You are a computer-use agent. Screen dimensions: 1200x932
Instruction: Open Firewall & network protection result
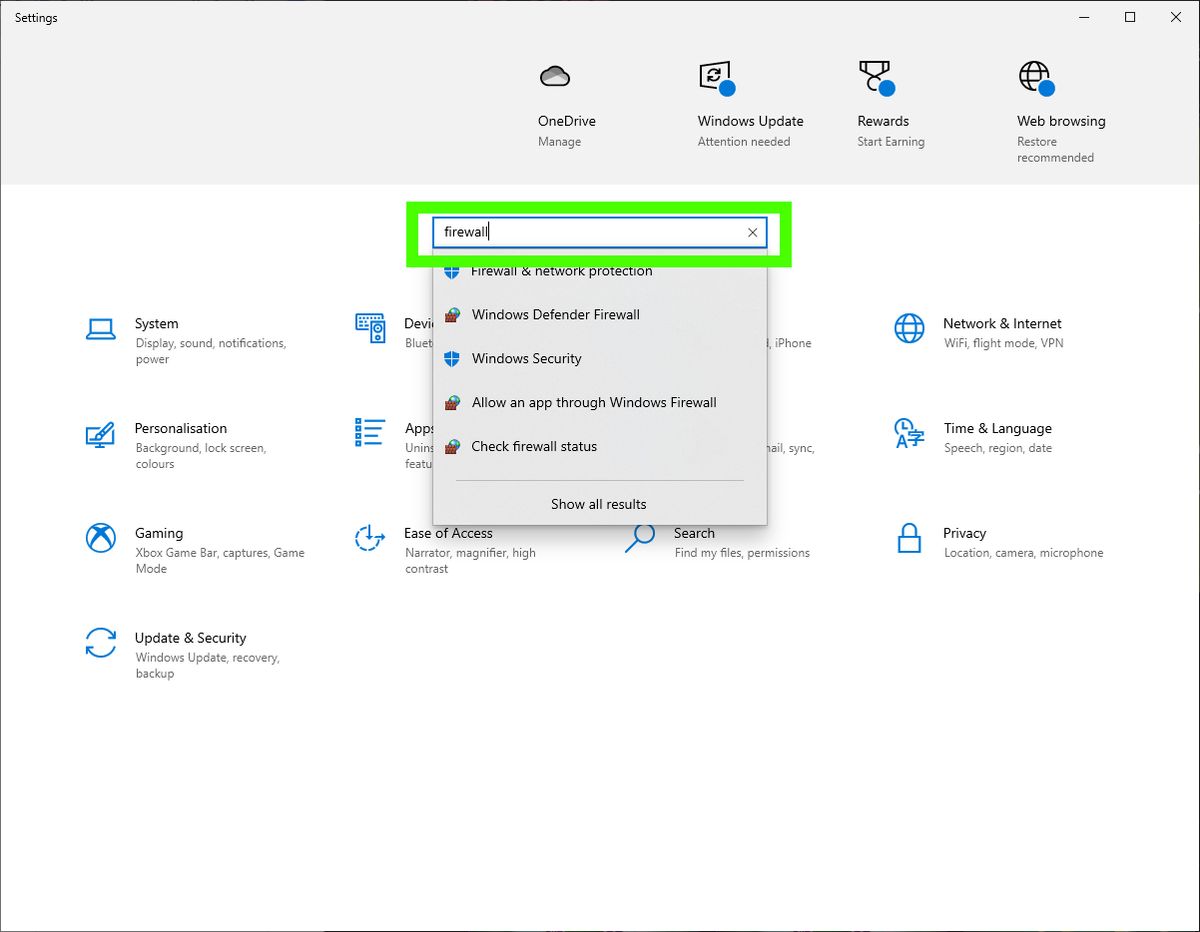tap(560, 270)
